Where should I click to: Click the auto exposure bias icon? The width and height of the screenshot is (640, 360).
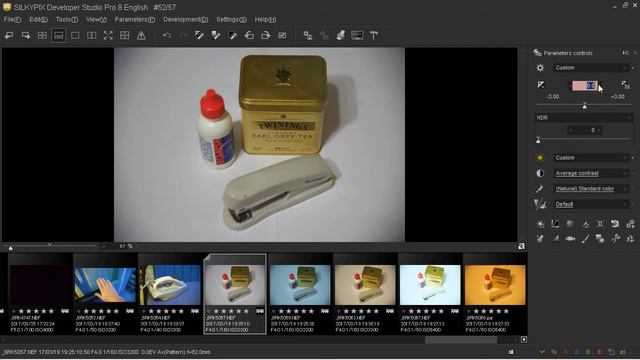click(x=626, y=85)
